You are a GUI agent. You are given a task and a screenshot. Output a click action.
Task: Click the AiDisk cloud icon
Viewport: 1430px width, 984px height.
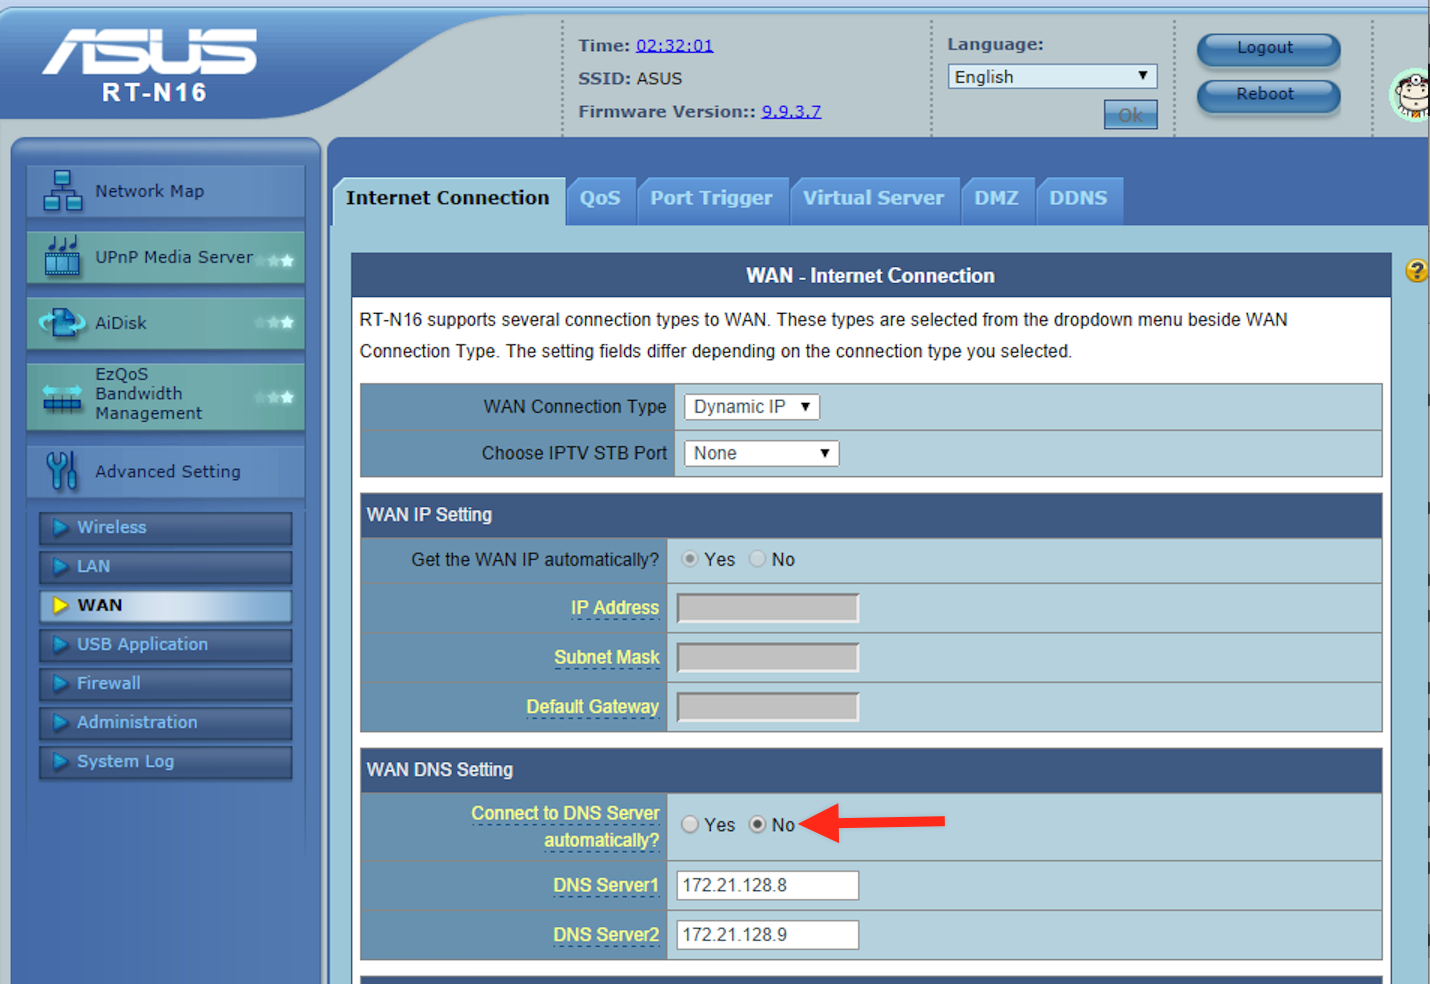62,322
